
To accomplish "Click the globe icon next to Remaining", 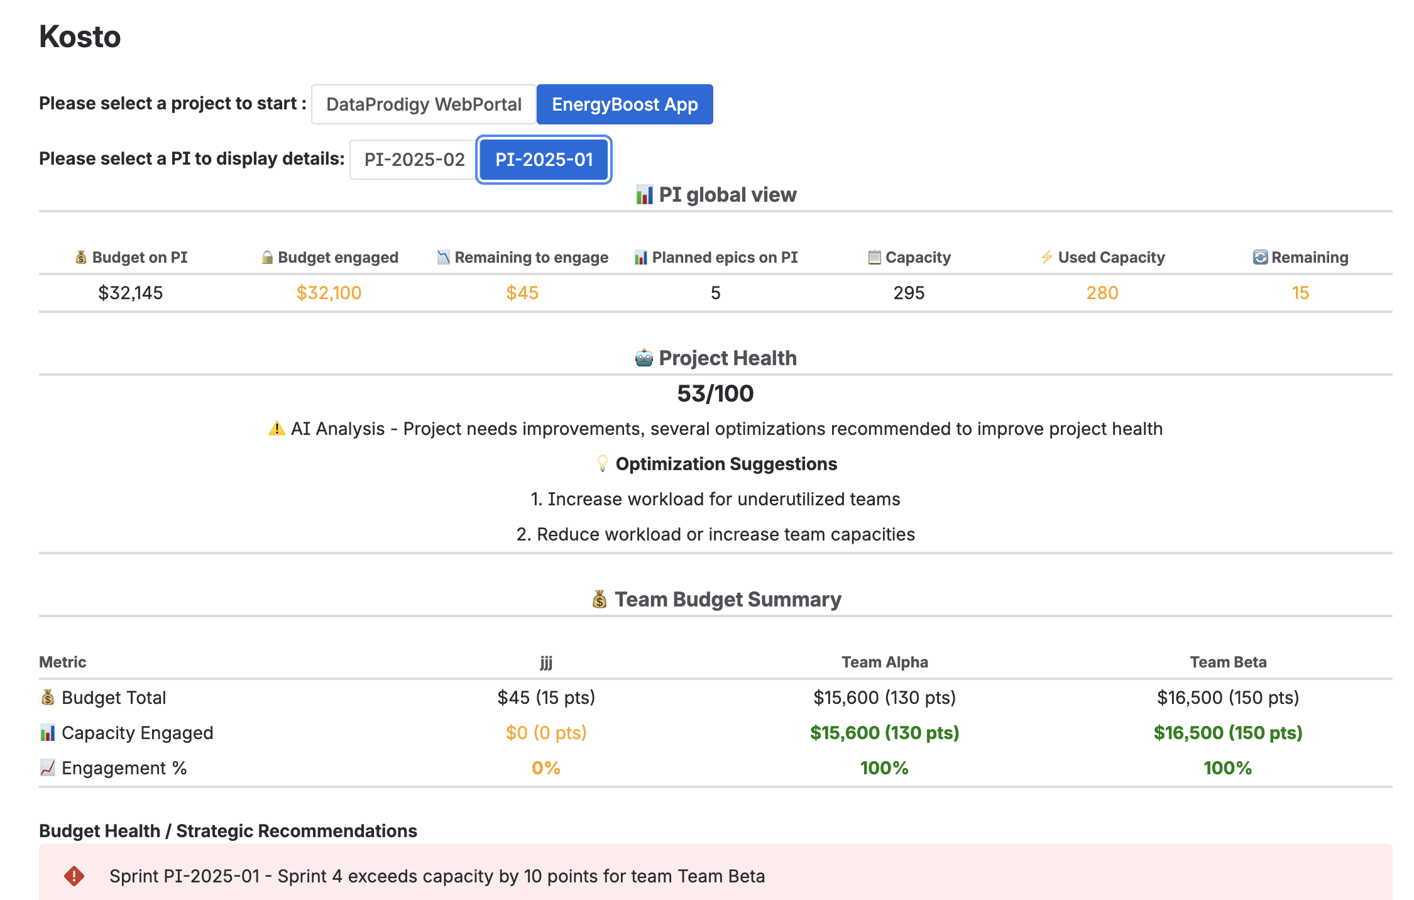I will (x=1262, y=257).
